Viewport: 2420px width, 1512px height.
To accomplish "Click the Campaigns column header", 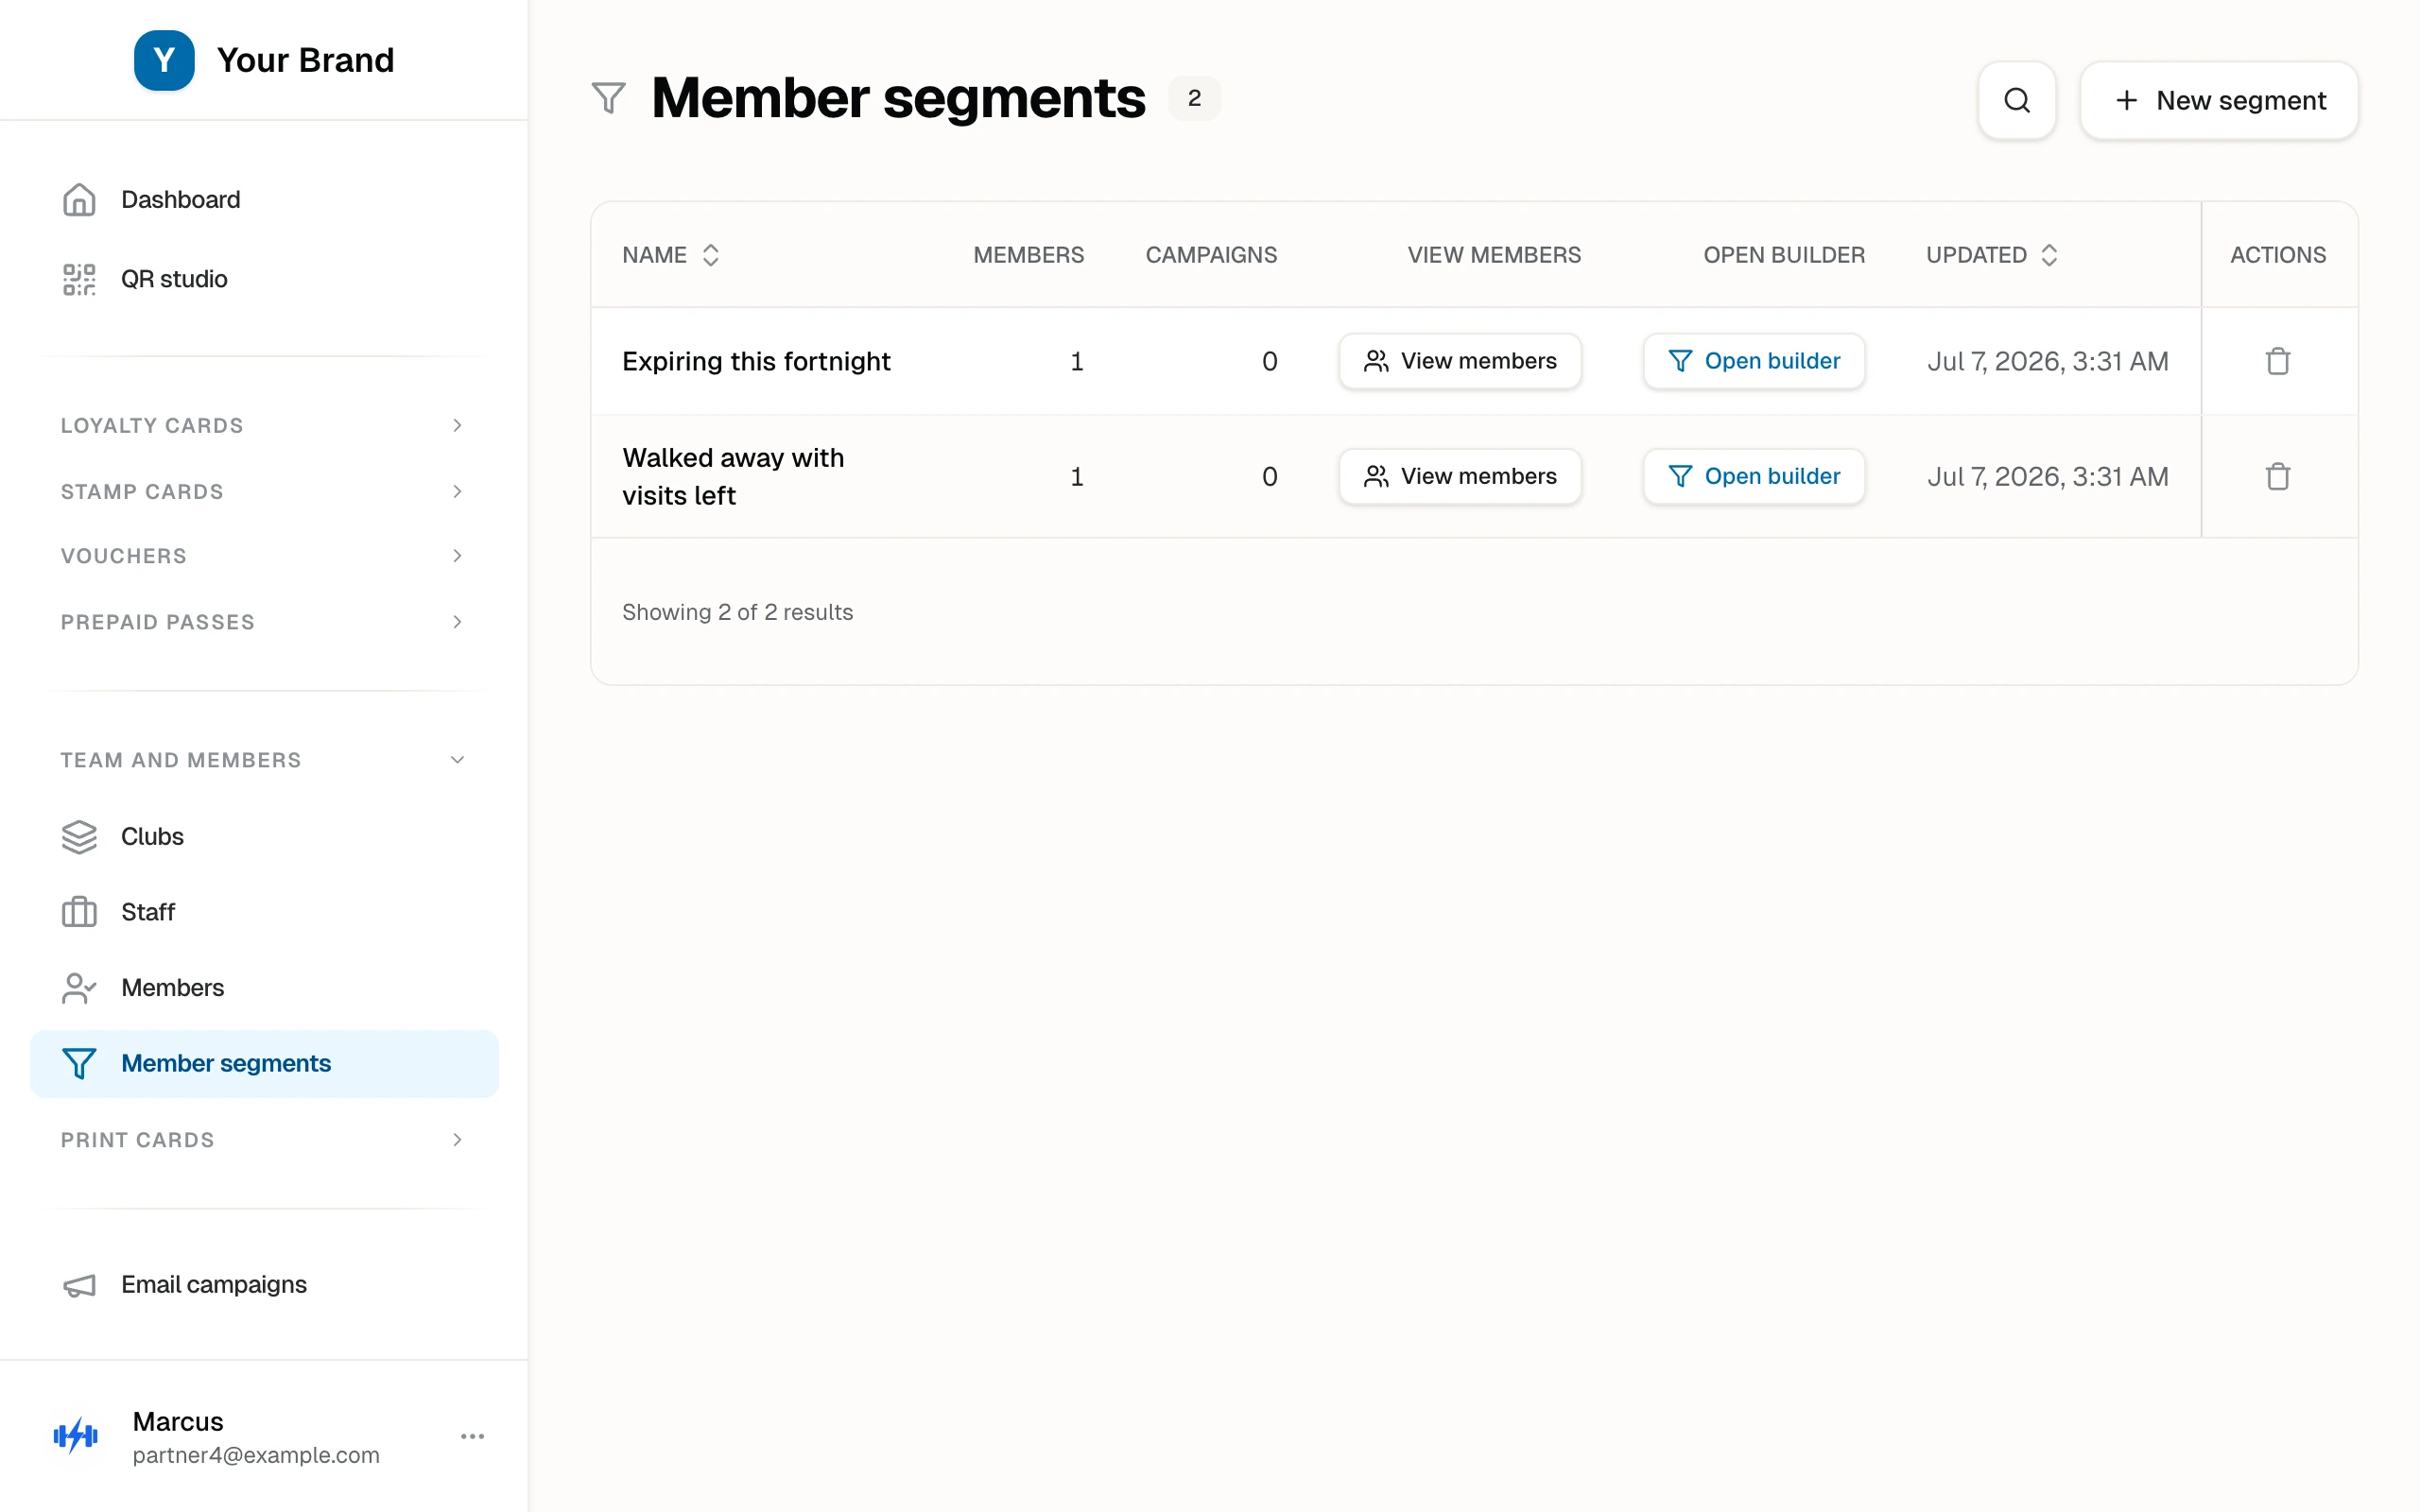I will [1210, 255].
